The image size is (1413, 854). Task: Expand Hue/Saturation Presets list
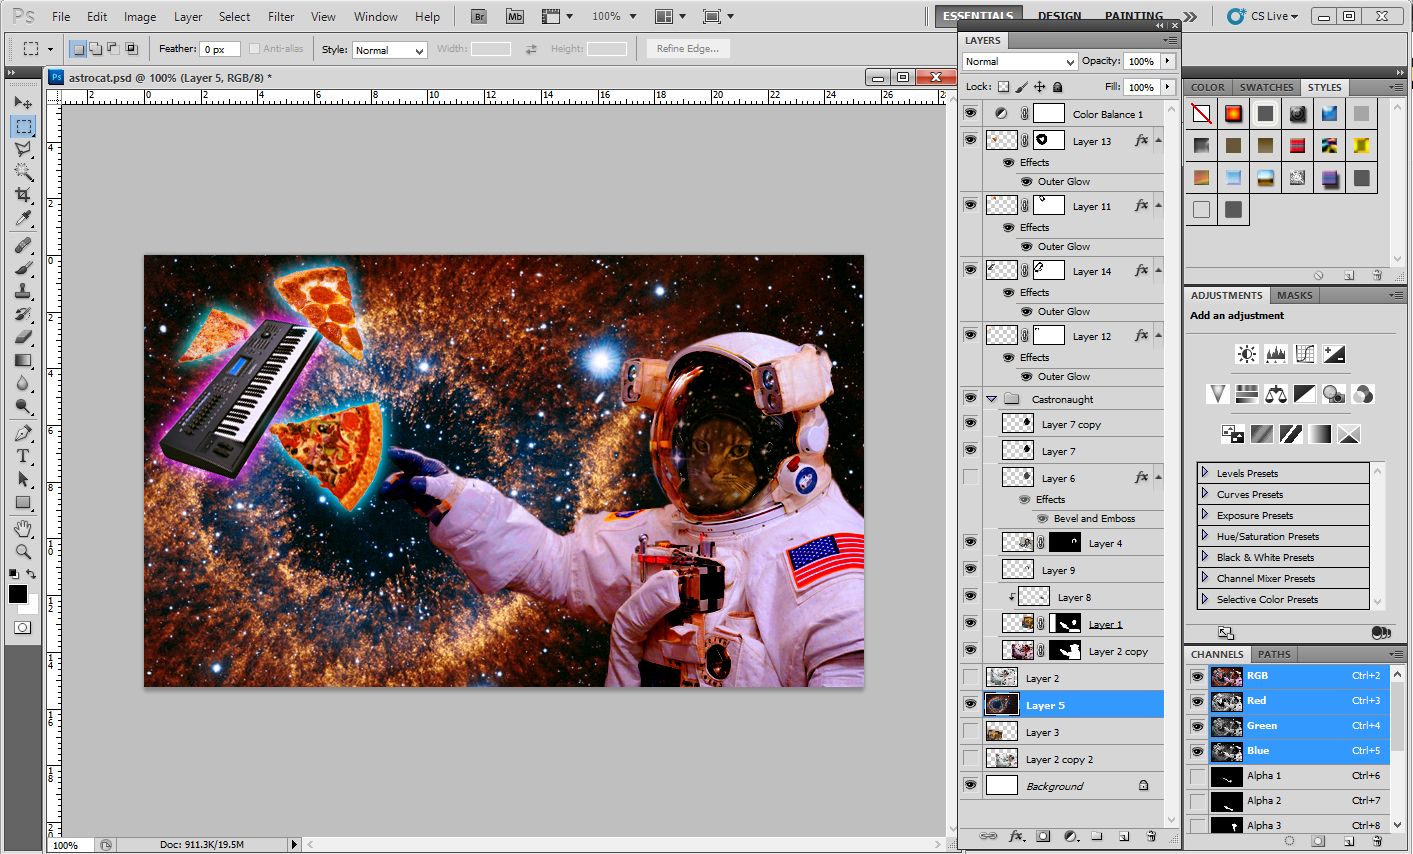[x=1205, y=535]
